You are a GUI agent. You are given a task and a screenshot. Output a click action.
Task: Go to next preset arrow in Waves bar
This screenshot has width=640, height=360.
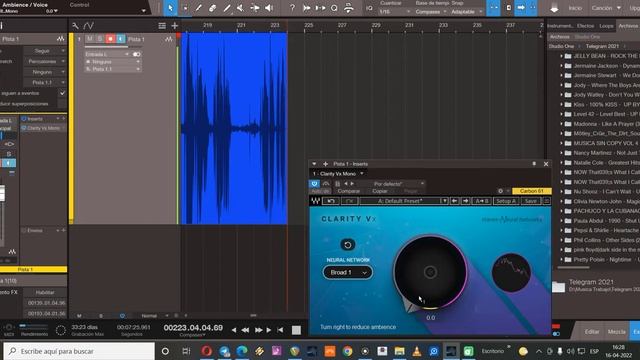466,201
